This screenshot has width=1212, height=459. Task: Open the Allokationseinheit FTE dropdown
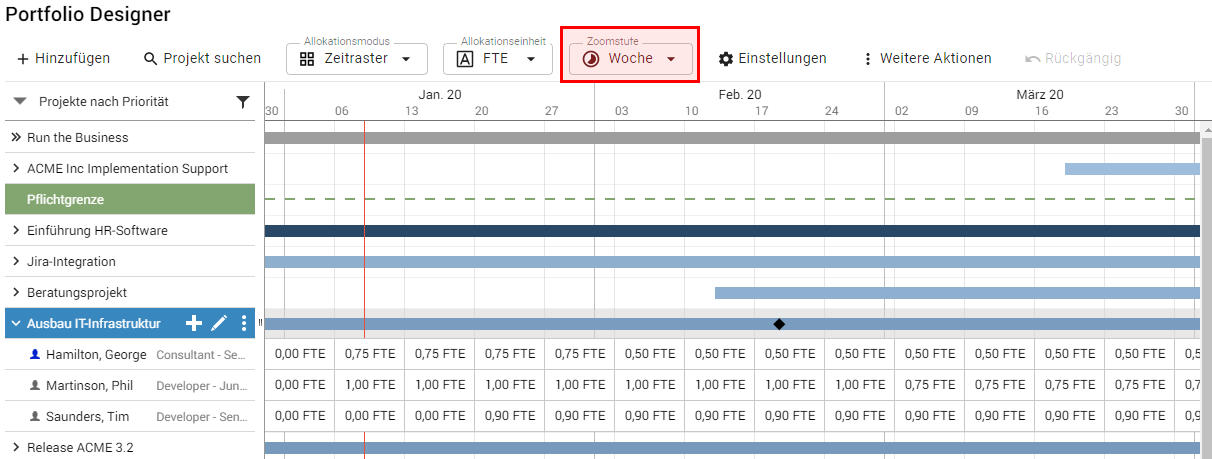click(497, 59)
